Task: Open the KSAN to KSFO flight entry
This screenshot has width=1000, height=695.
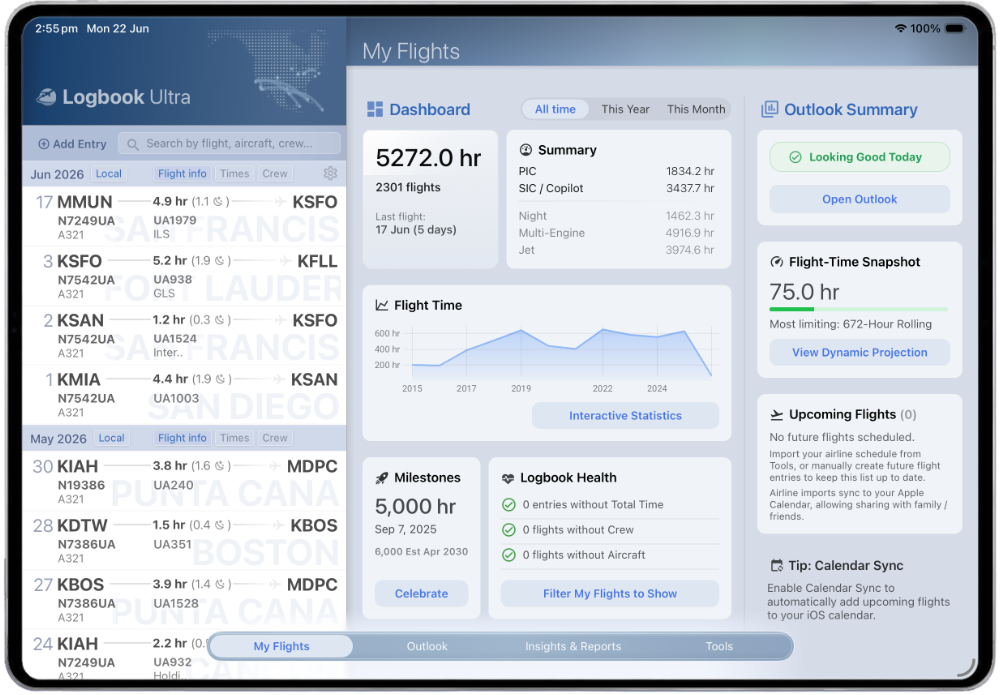Action: [185, 335]
